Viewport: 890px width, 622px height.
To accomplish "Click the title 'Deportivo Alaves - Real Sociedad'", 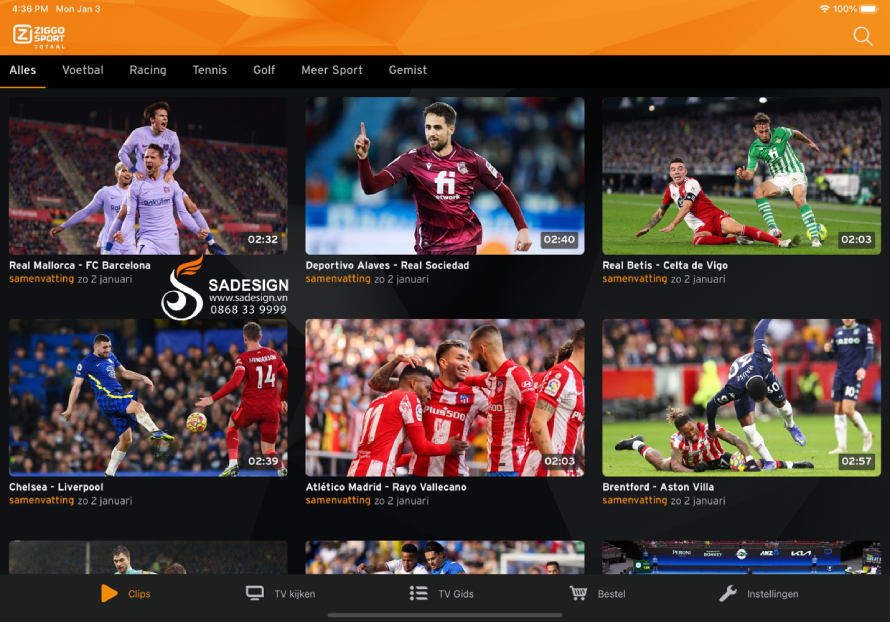I will pyautogui.click(x=387, y=265).
